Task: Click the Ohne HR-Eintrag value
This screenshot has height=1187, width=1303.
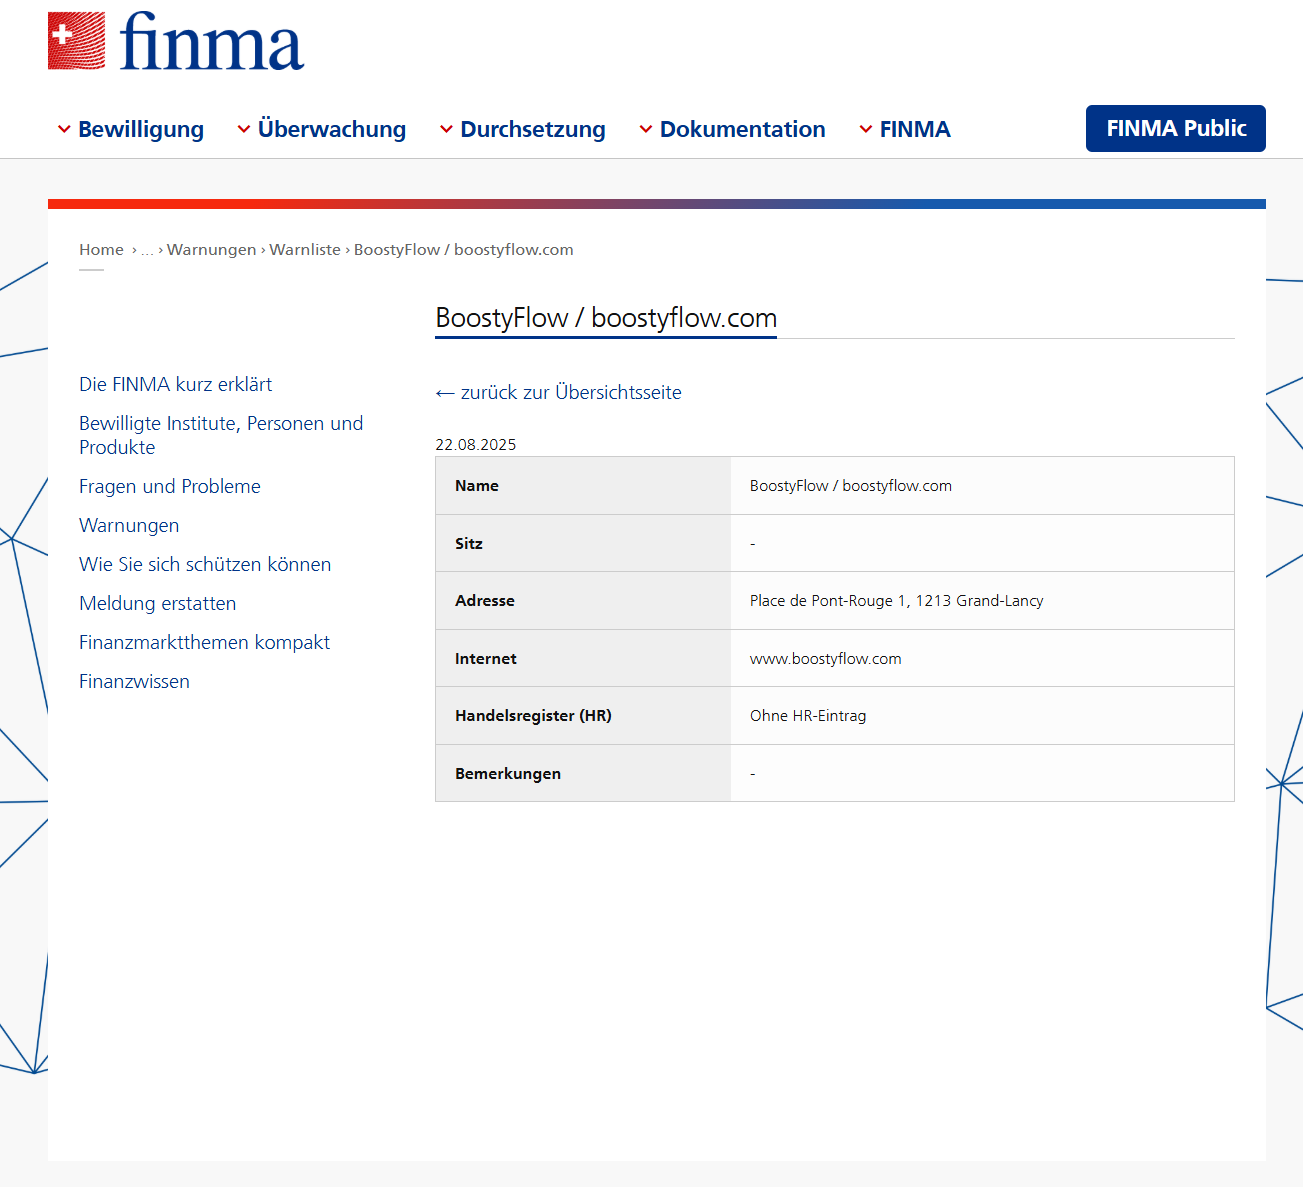Action: tap(808, 716)
